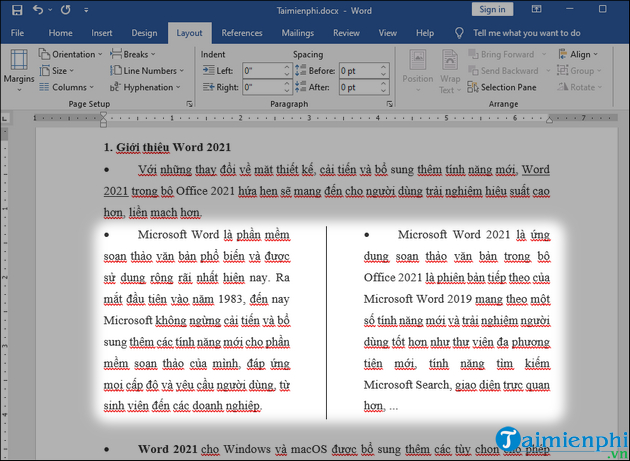Switch to the View tab
This screenshot has width=630, height=461.
click(x=388, y=33)
